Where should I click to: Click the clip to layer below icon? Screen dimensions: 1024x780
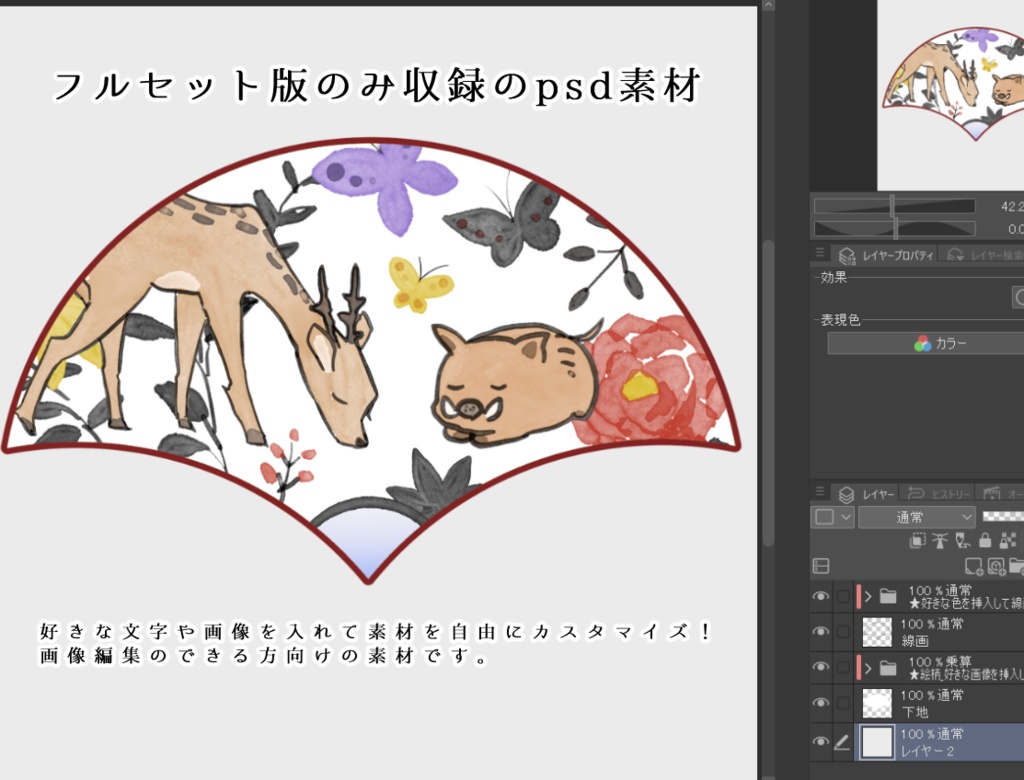click(x=918, y=540)
